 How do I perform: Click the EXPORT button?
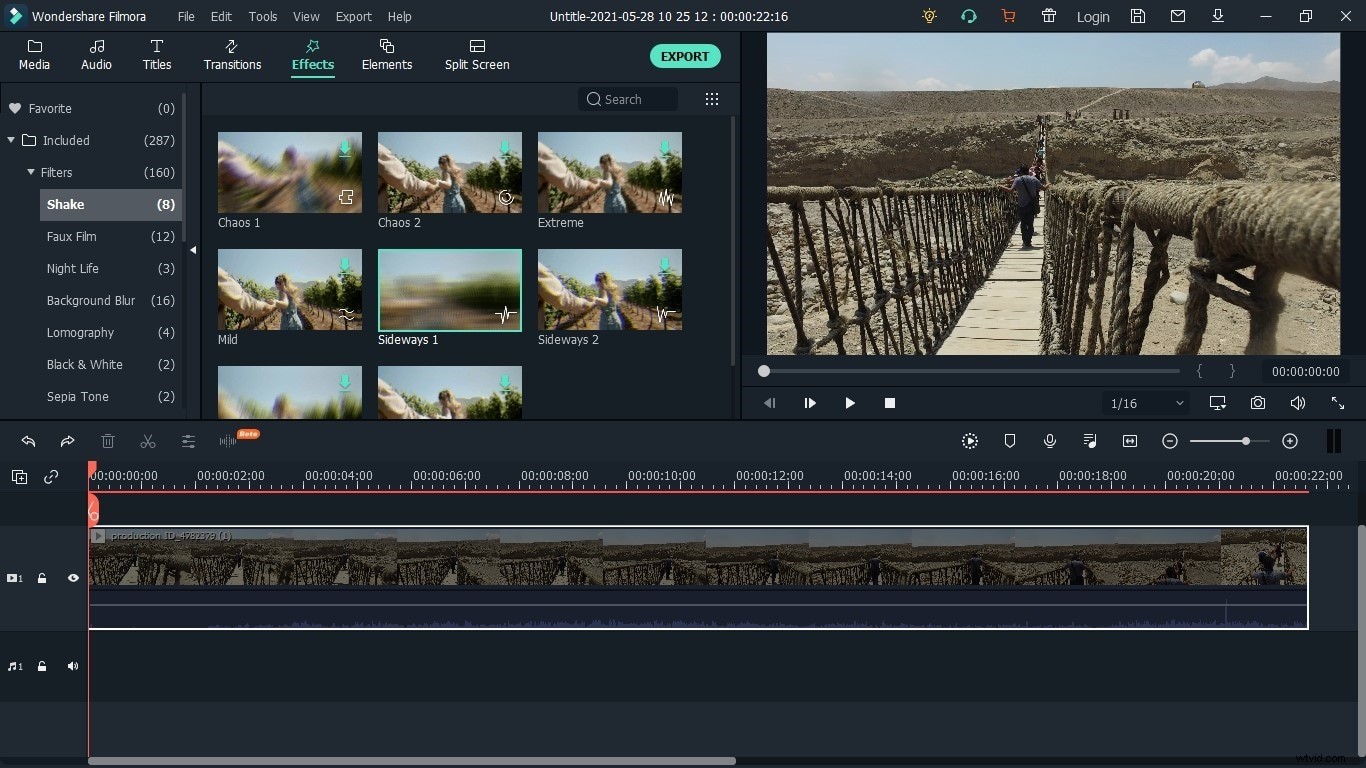click(685, 56)
